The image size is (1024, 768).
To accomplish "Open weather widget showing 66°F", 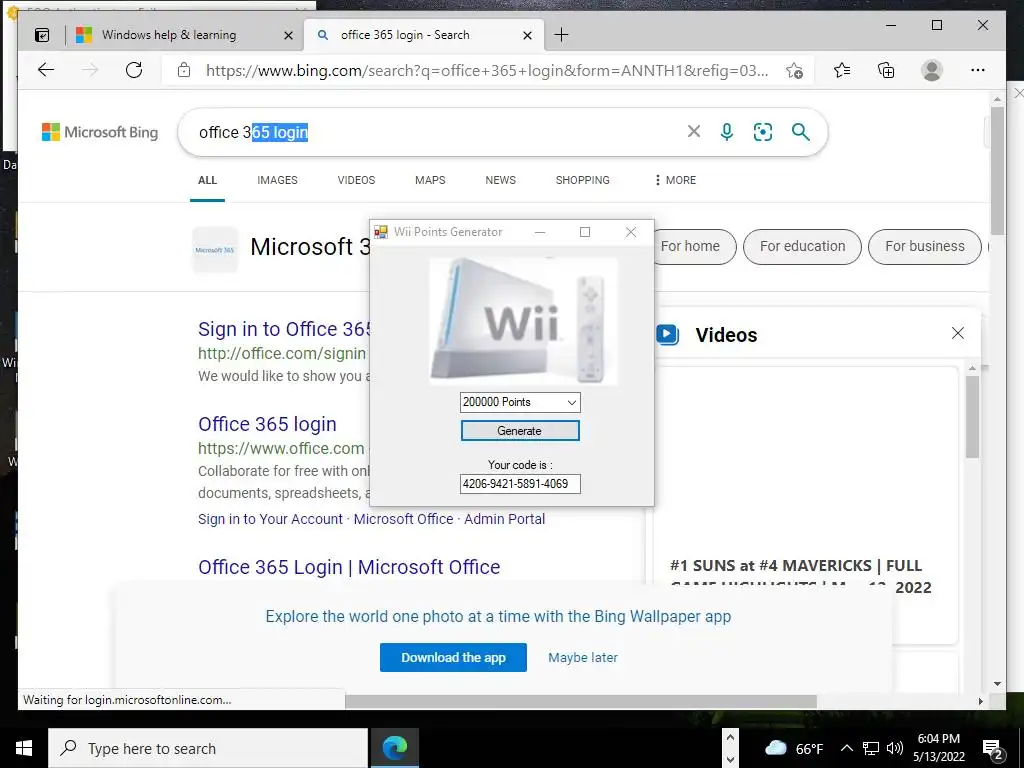I will coord(793,748).
